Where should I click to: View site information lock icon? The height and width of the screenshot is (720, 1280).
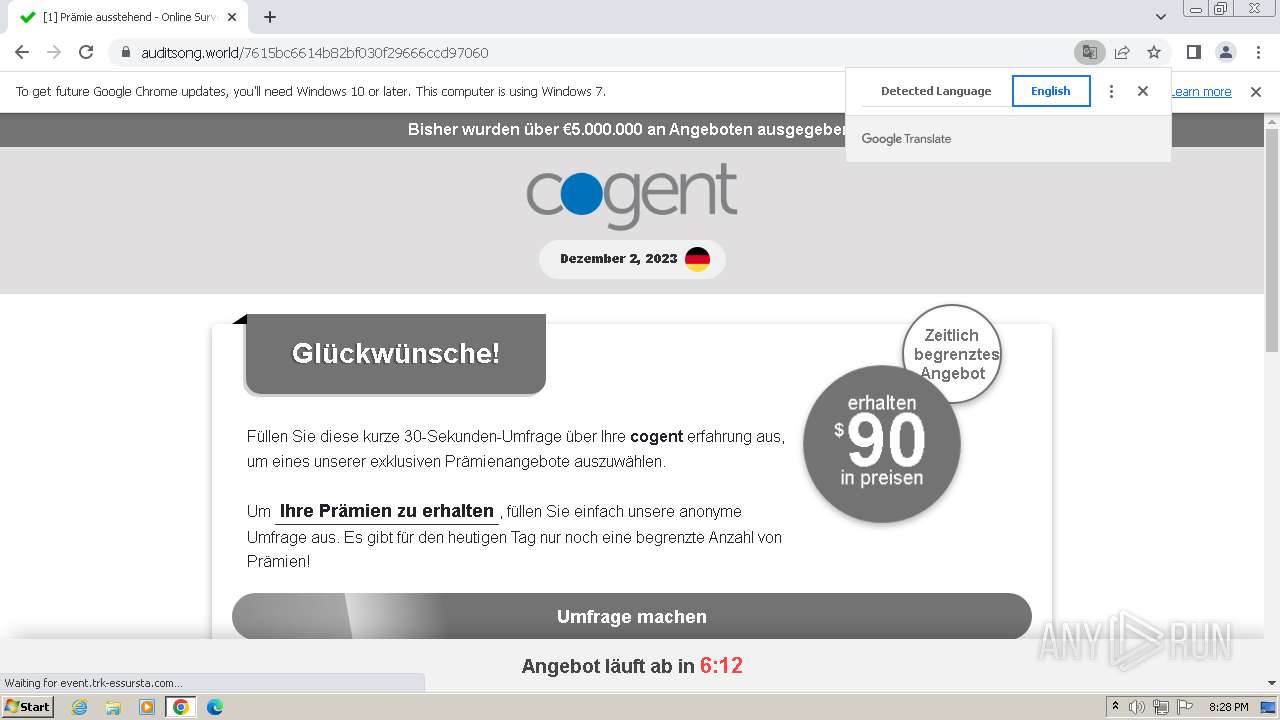click(126, 52)
